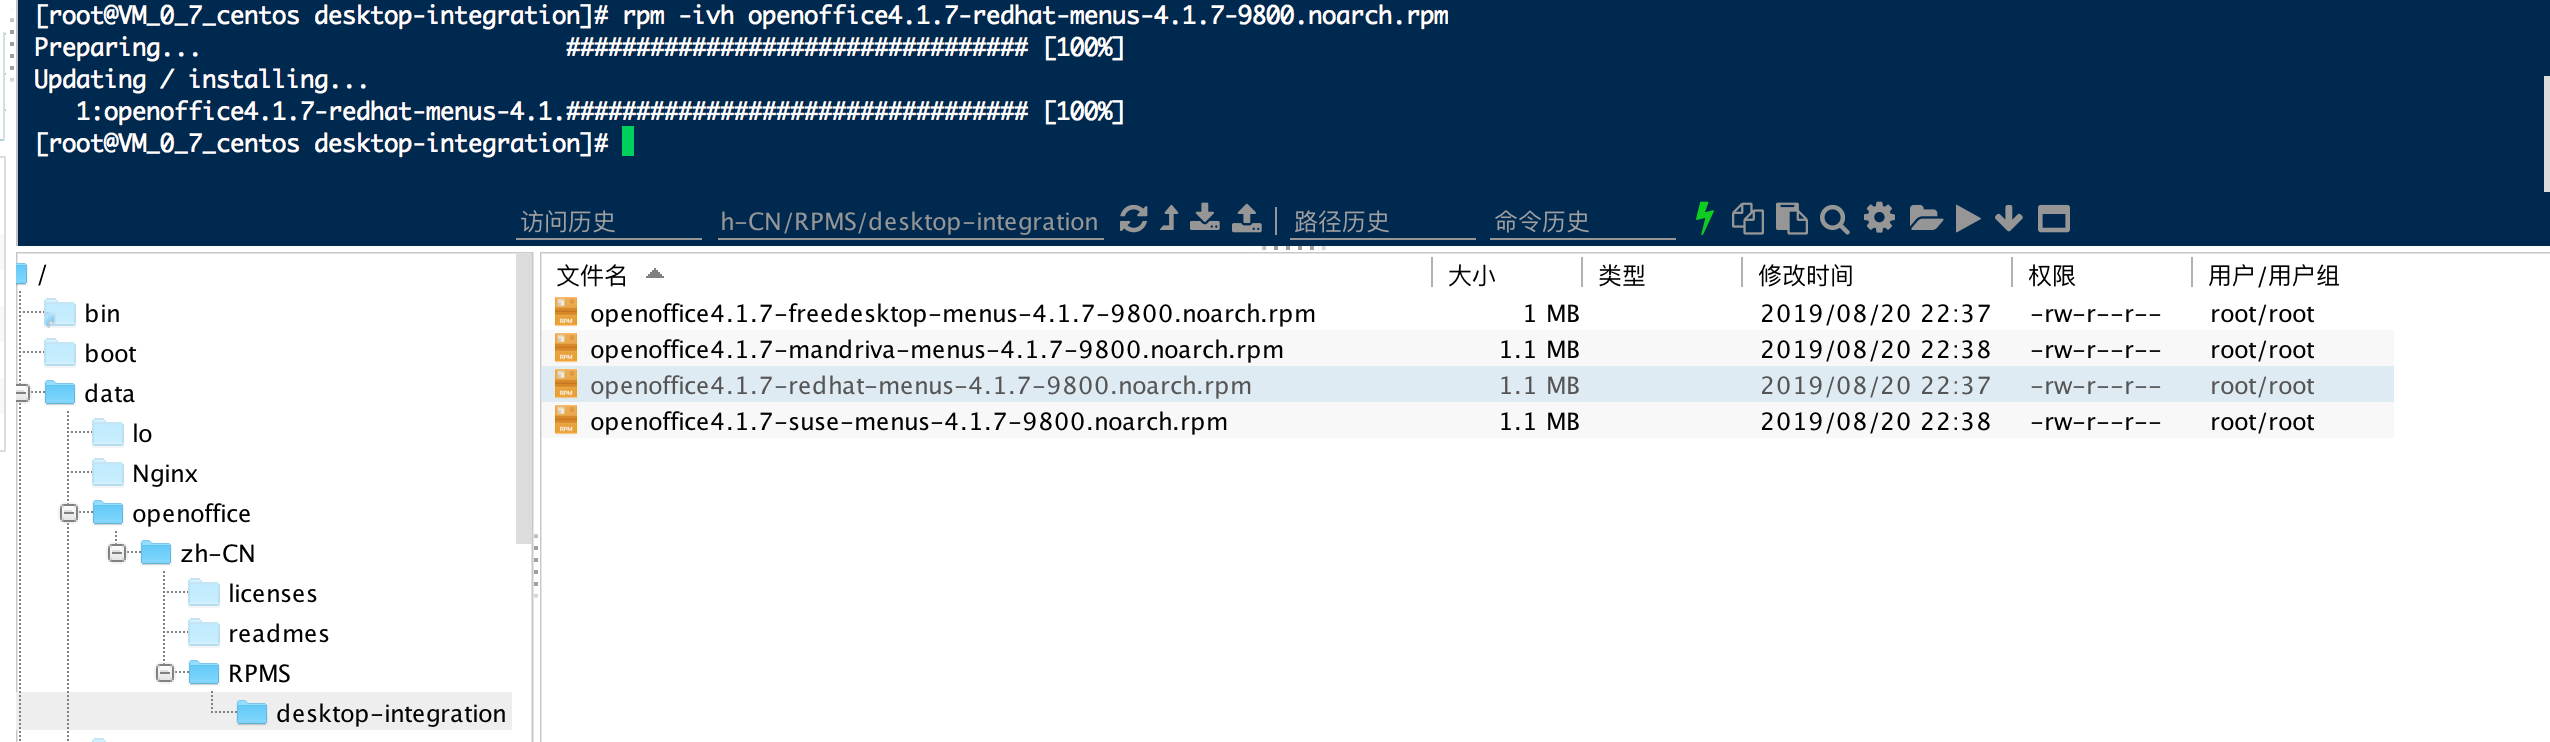Screen dimensions: 2550x742
Task: Click the fullscreen window icon
Action: coord(2054,218)
